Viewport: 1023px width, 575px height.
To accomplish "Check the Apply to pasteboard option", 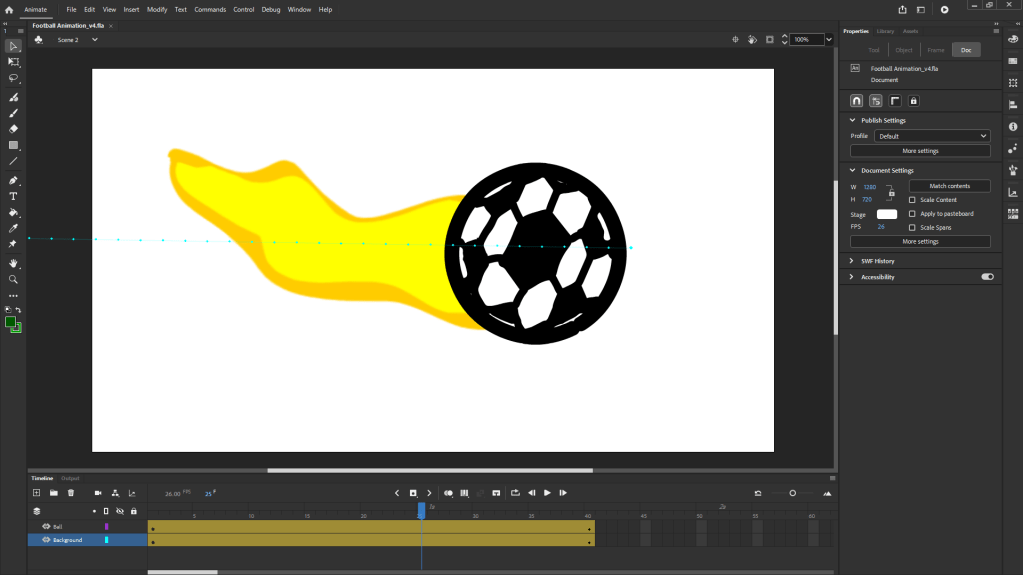I will (x=912, y=214).
